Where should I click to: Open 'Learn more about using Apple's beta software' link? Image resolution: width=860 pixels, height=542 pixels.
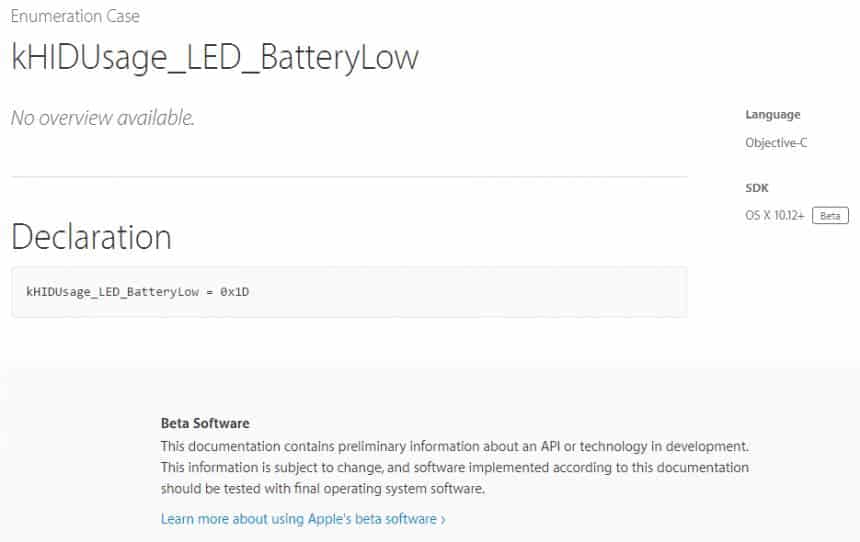[x=303, y=519]
